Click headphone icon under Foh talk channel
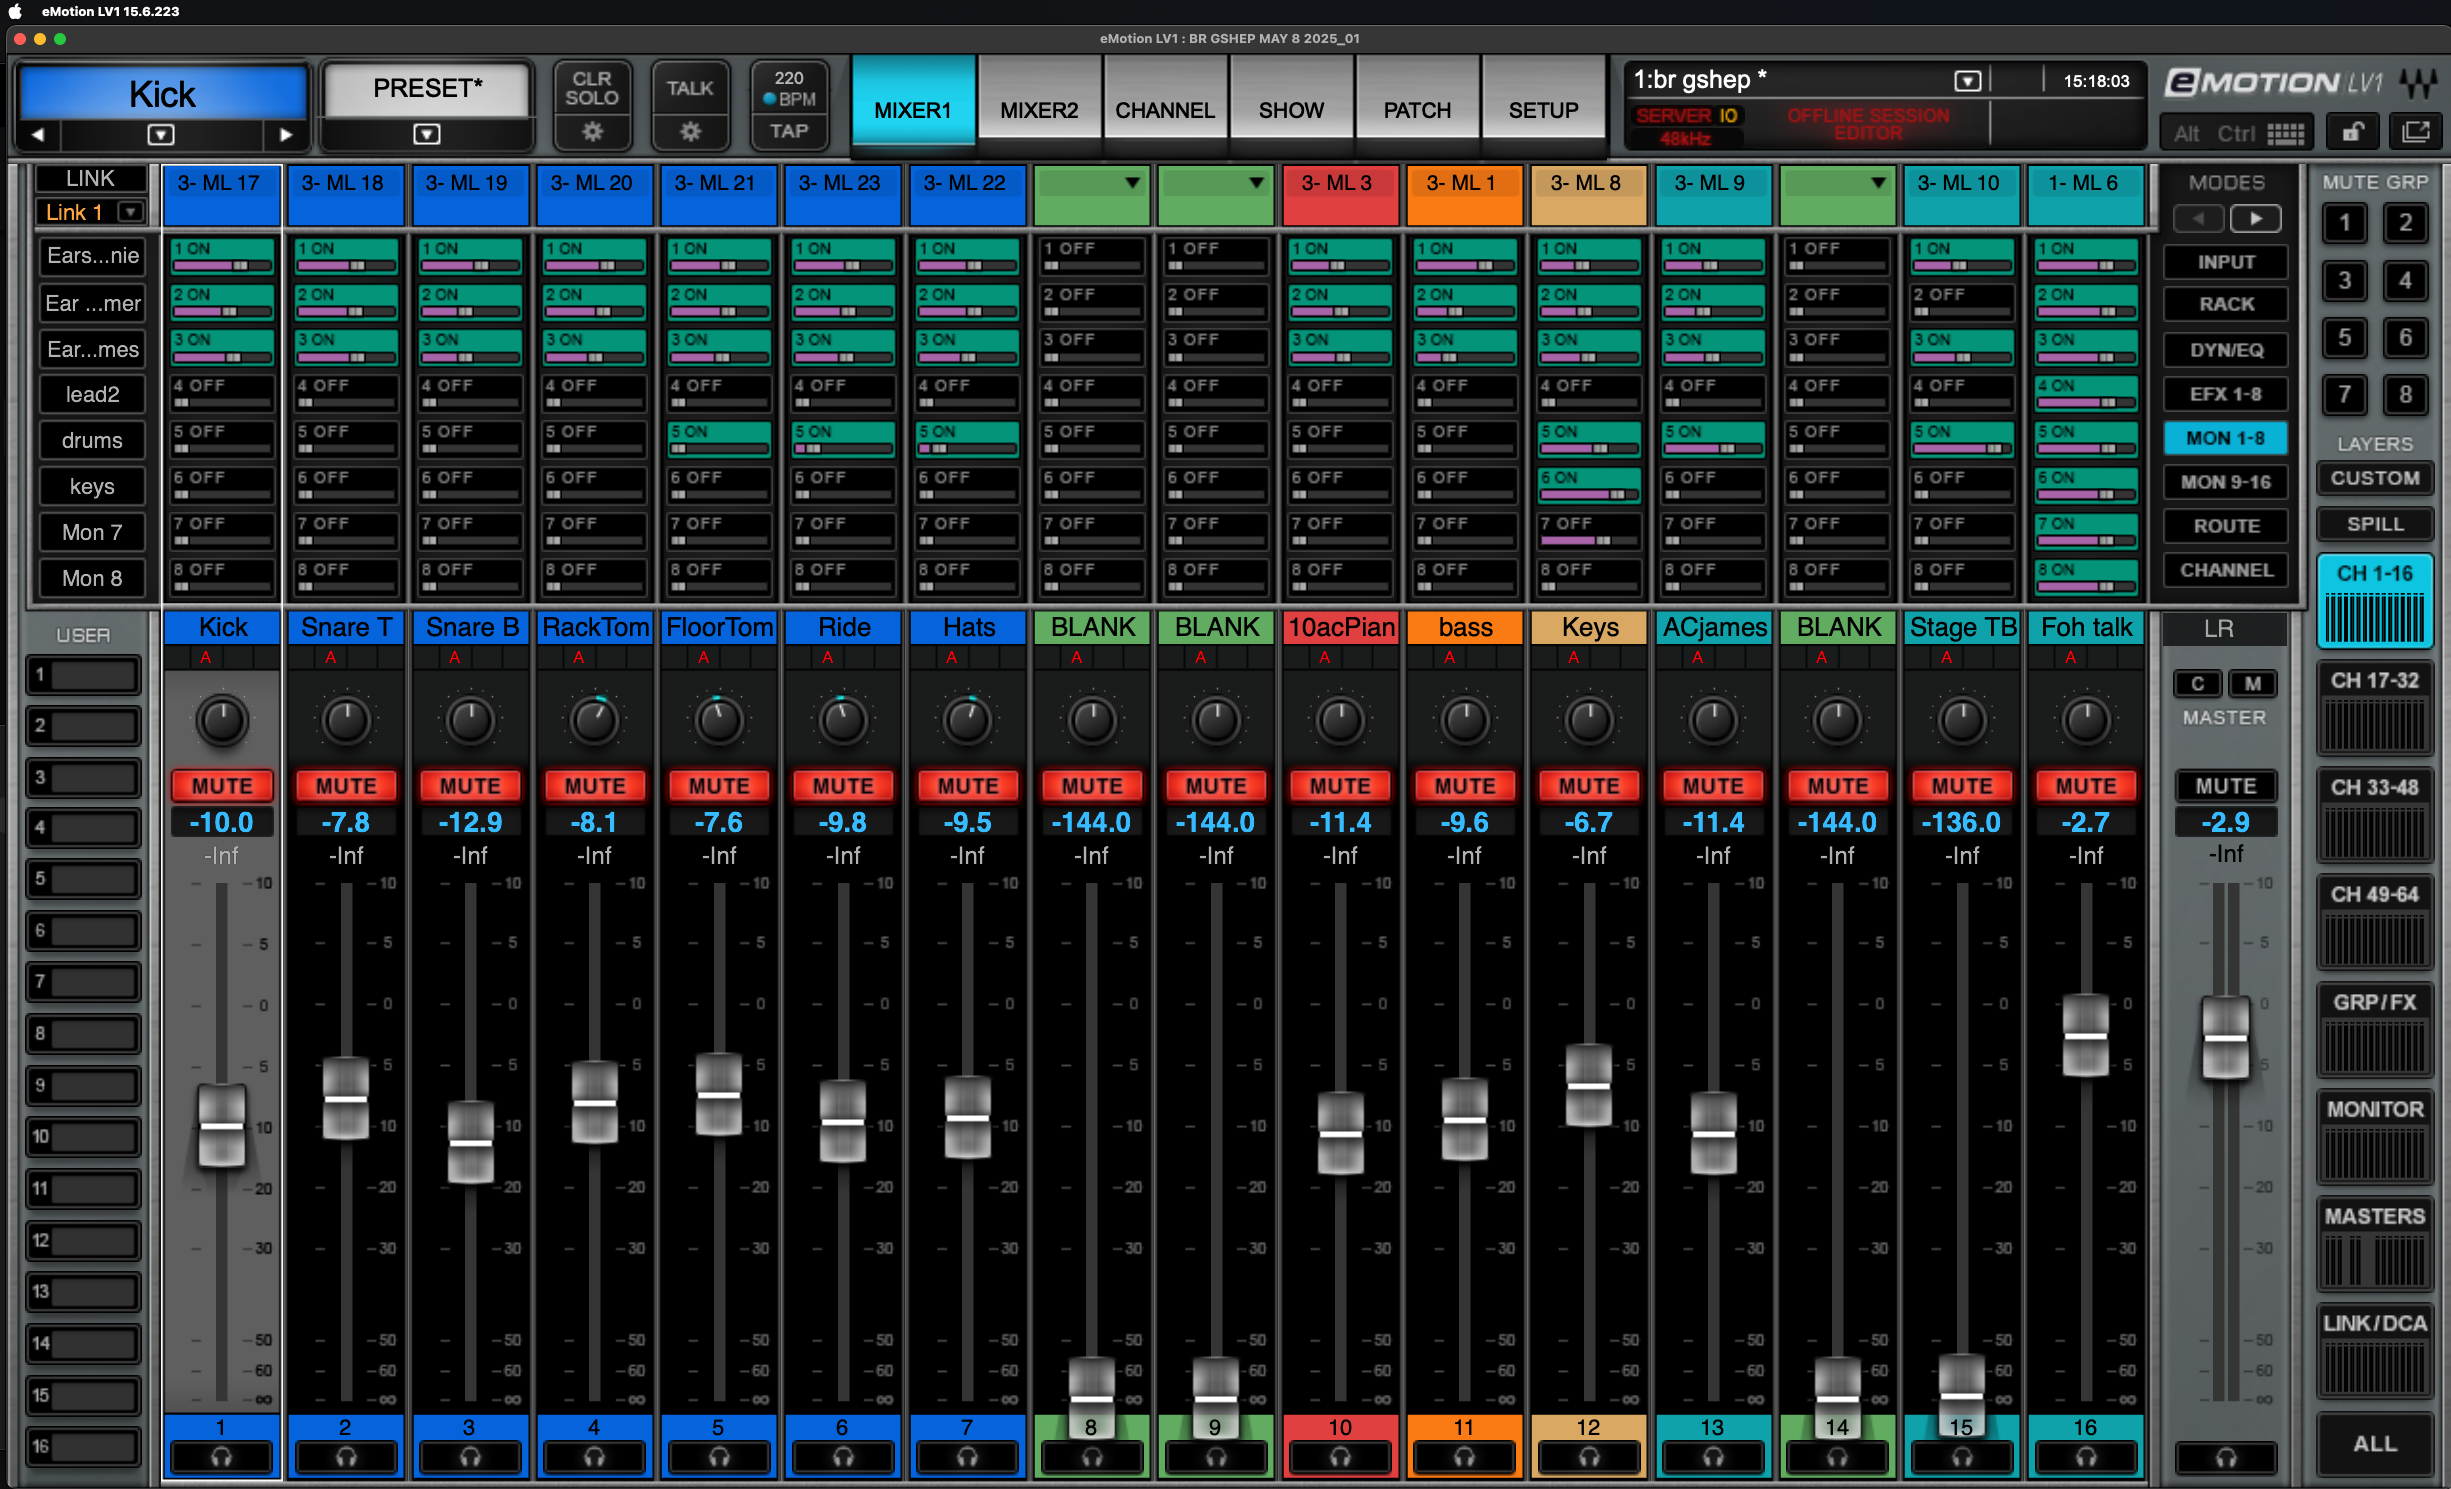Viewport: 2451px width, 1489px height. coord(2086,1457)
